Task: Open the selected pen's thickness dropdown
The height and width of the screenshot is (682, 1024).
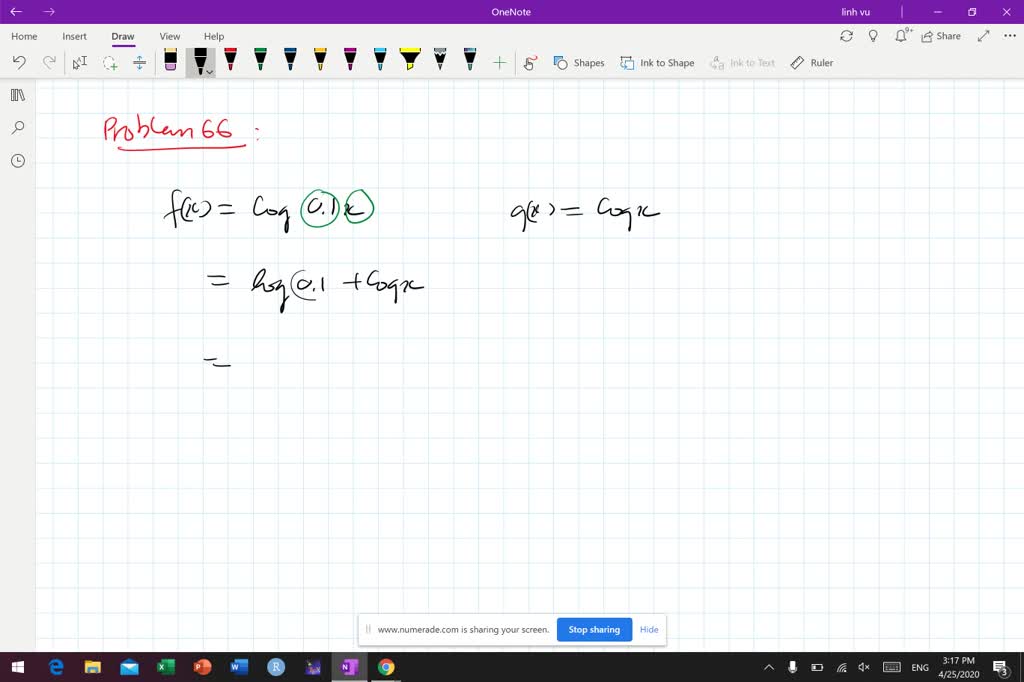Action: click(208, 72)
